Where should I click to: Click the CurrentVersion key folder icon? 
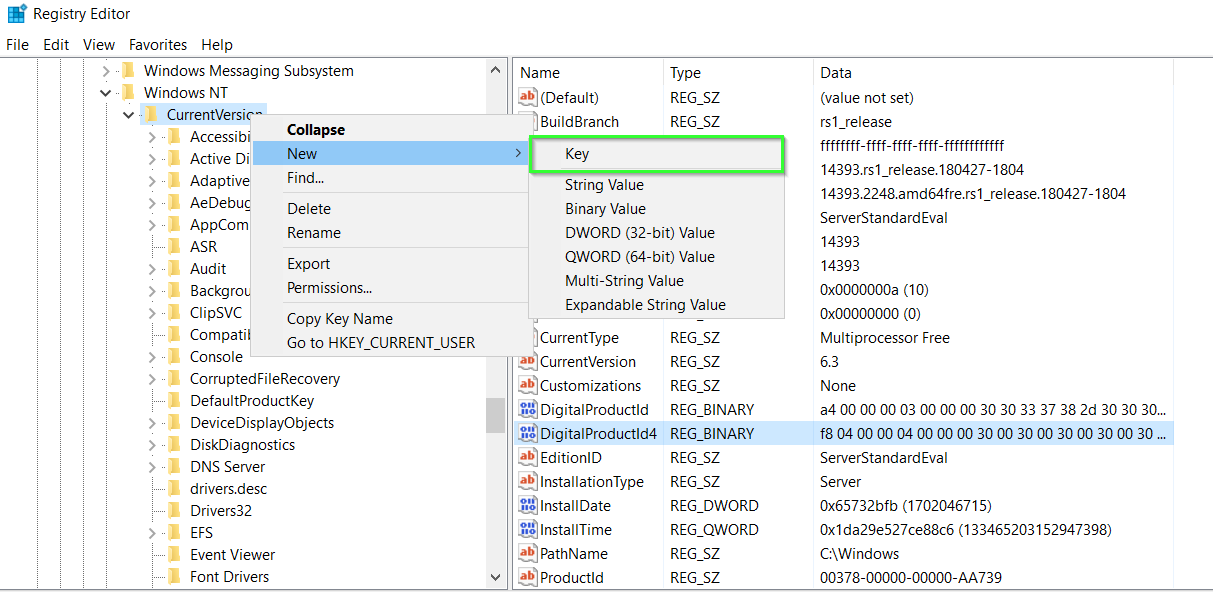pos(151,115)
